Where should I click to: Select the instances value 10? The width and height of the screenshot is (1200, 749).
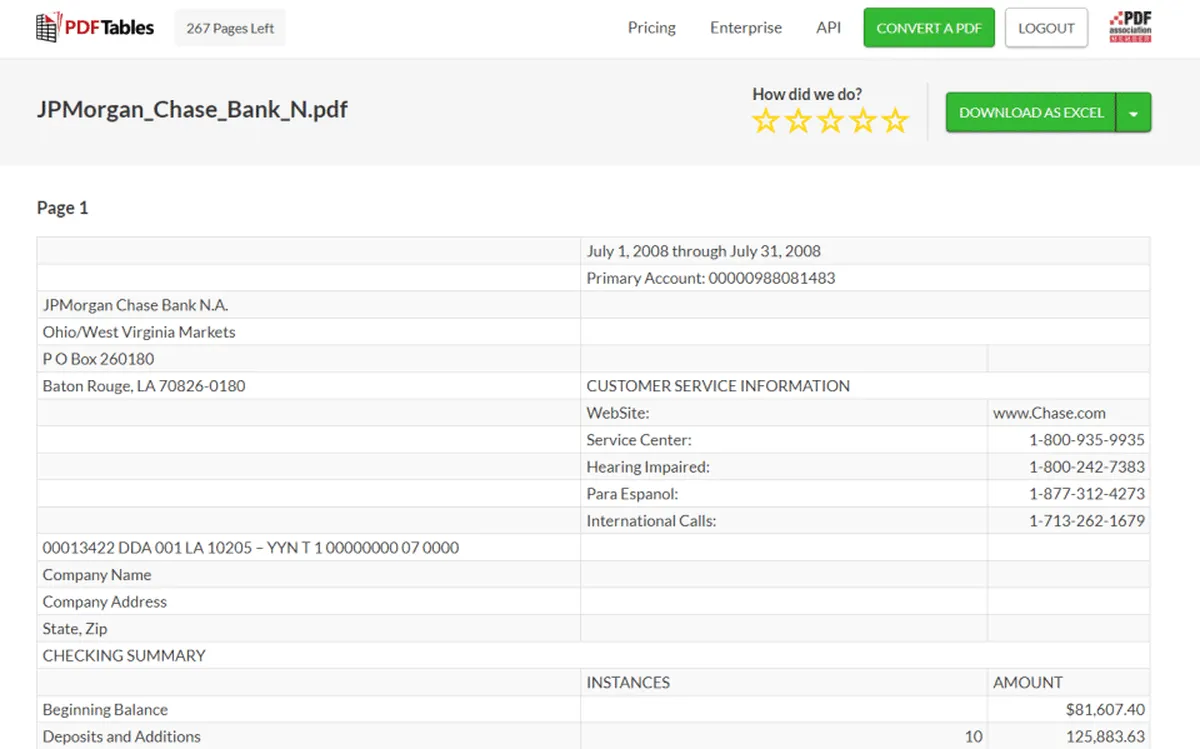pos(973,737)
